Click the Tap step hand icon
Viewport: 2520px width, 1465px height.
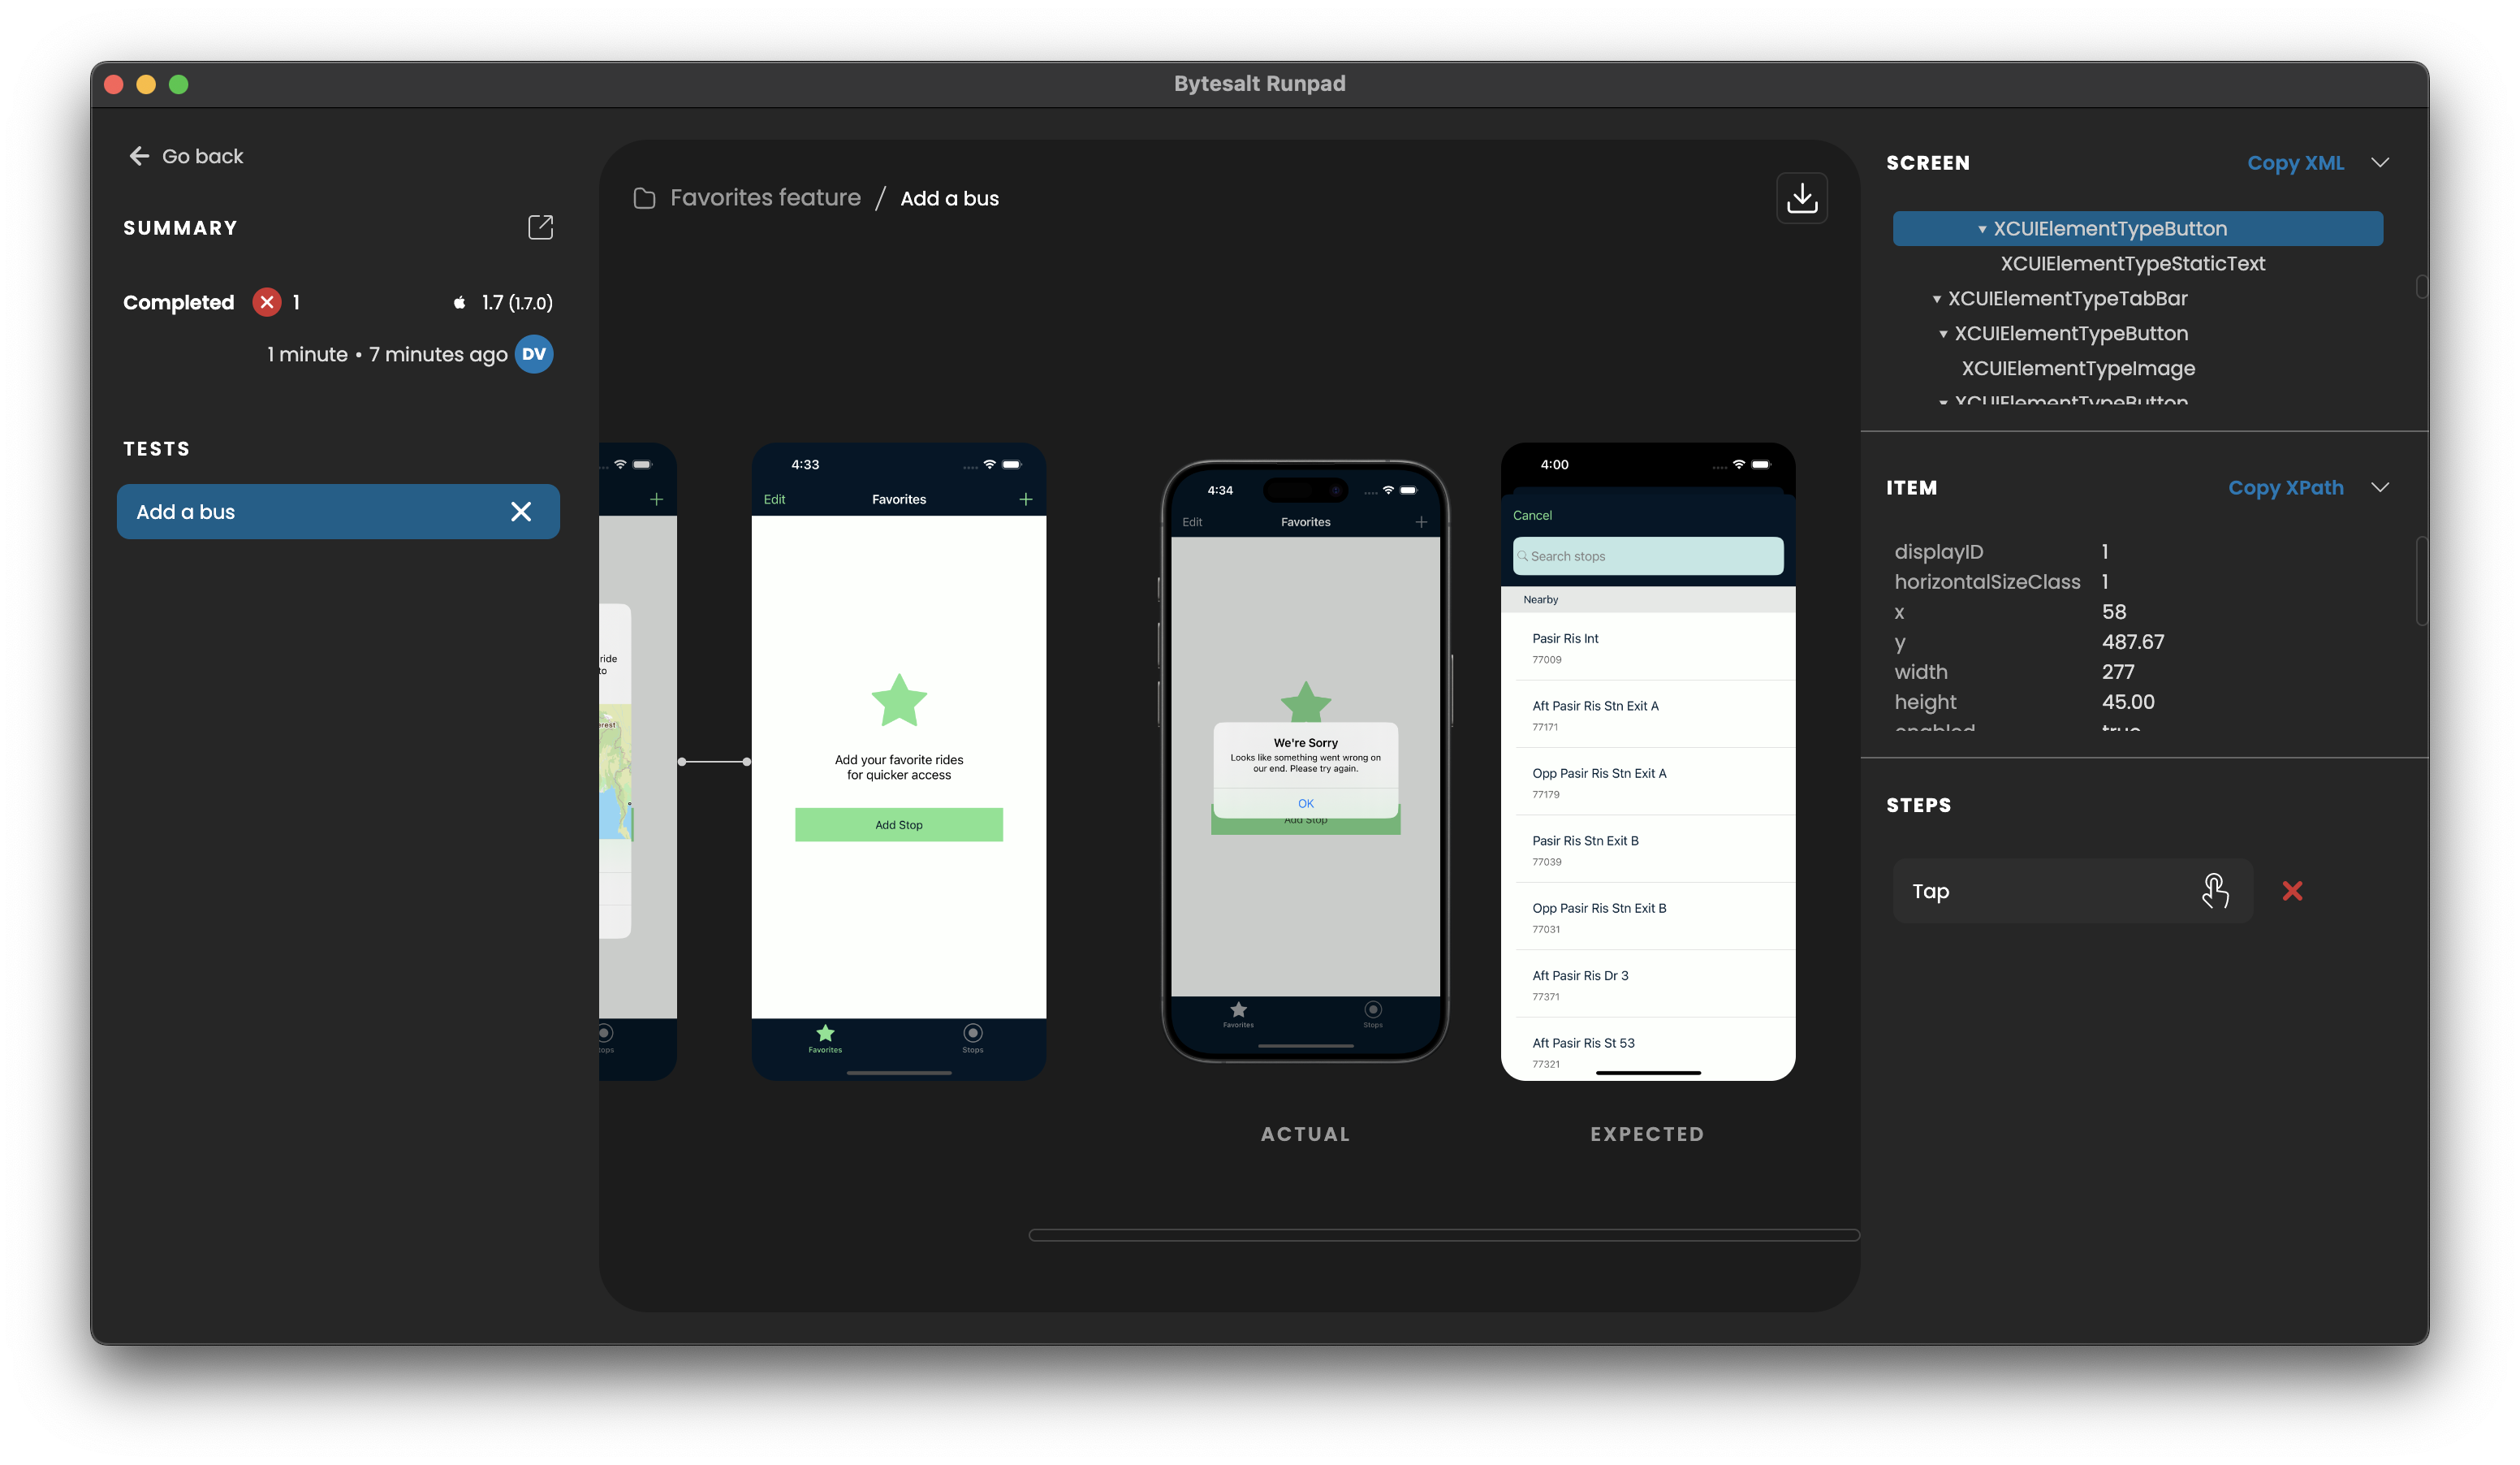tap(2215, 891)
